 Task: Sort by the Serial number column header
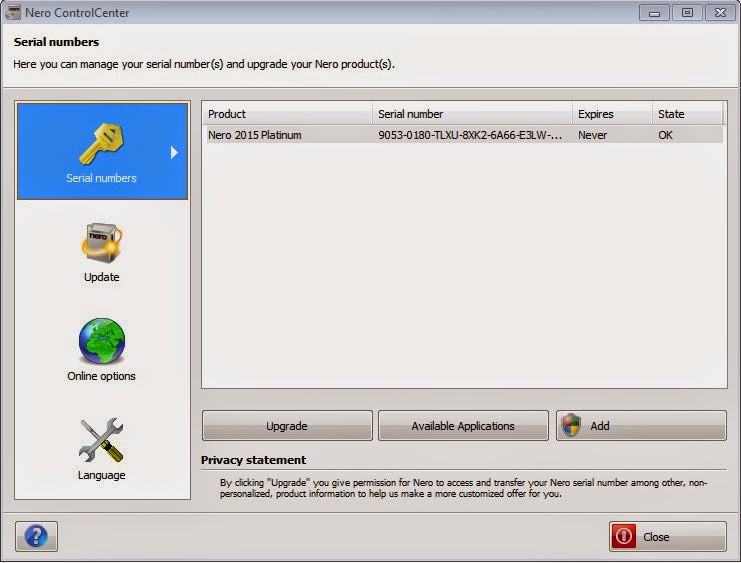[473, 114]
